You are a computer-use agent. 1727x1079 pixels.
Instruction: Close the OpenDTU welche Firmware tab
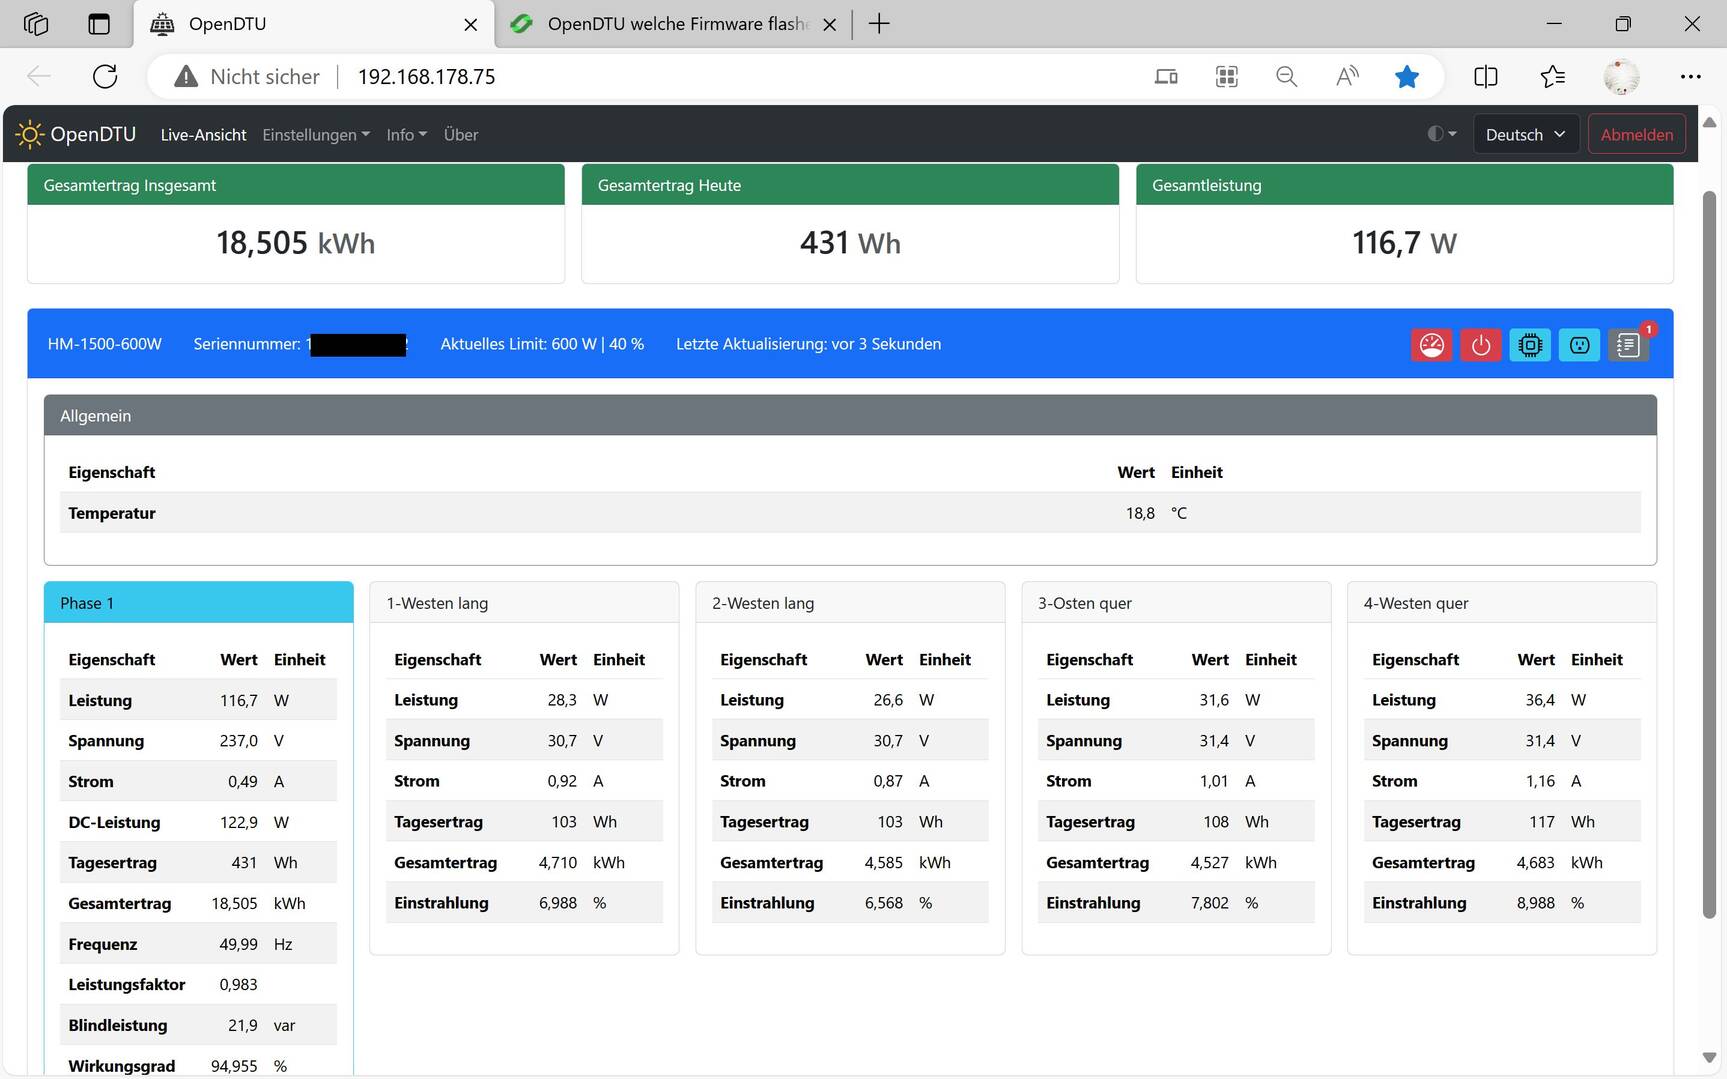coord(829,25)
